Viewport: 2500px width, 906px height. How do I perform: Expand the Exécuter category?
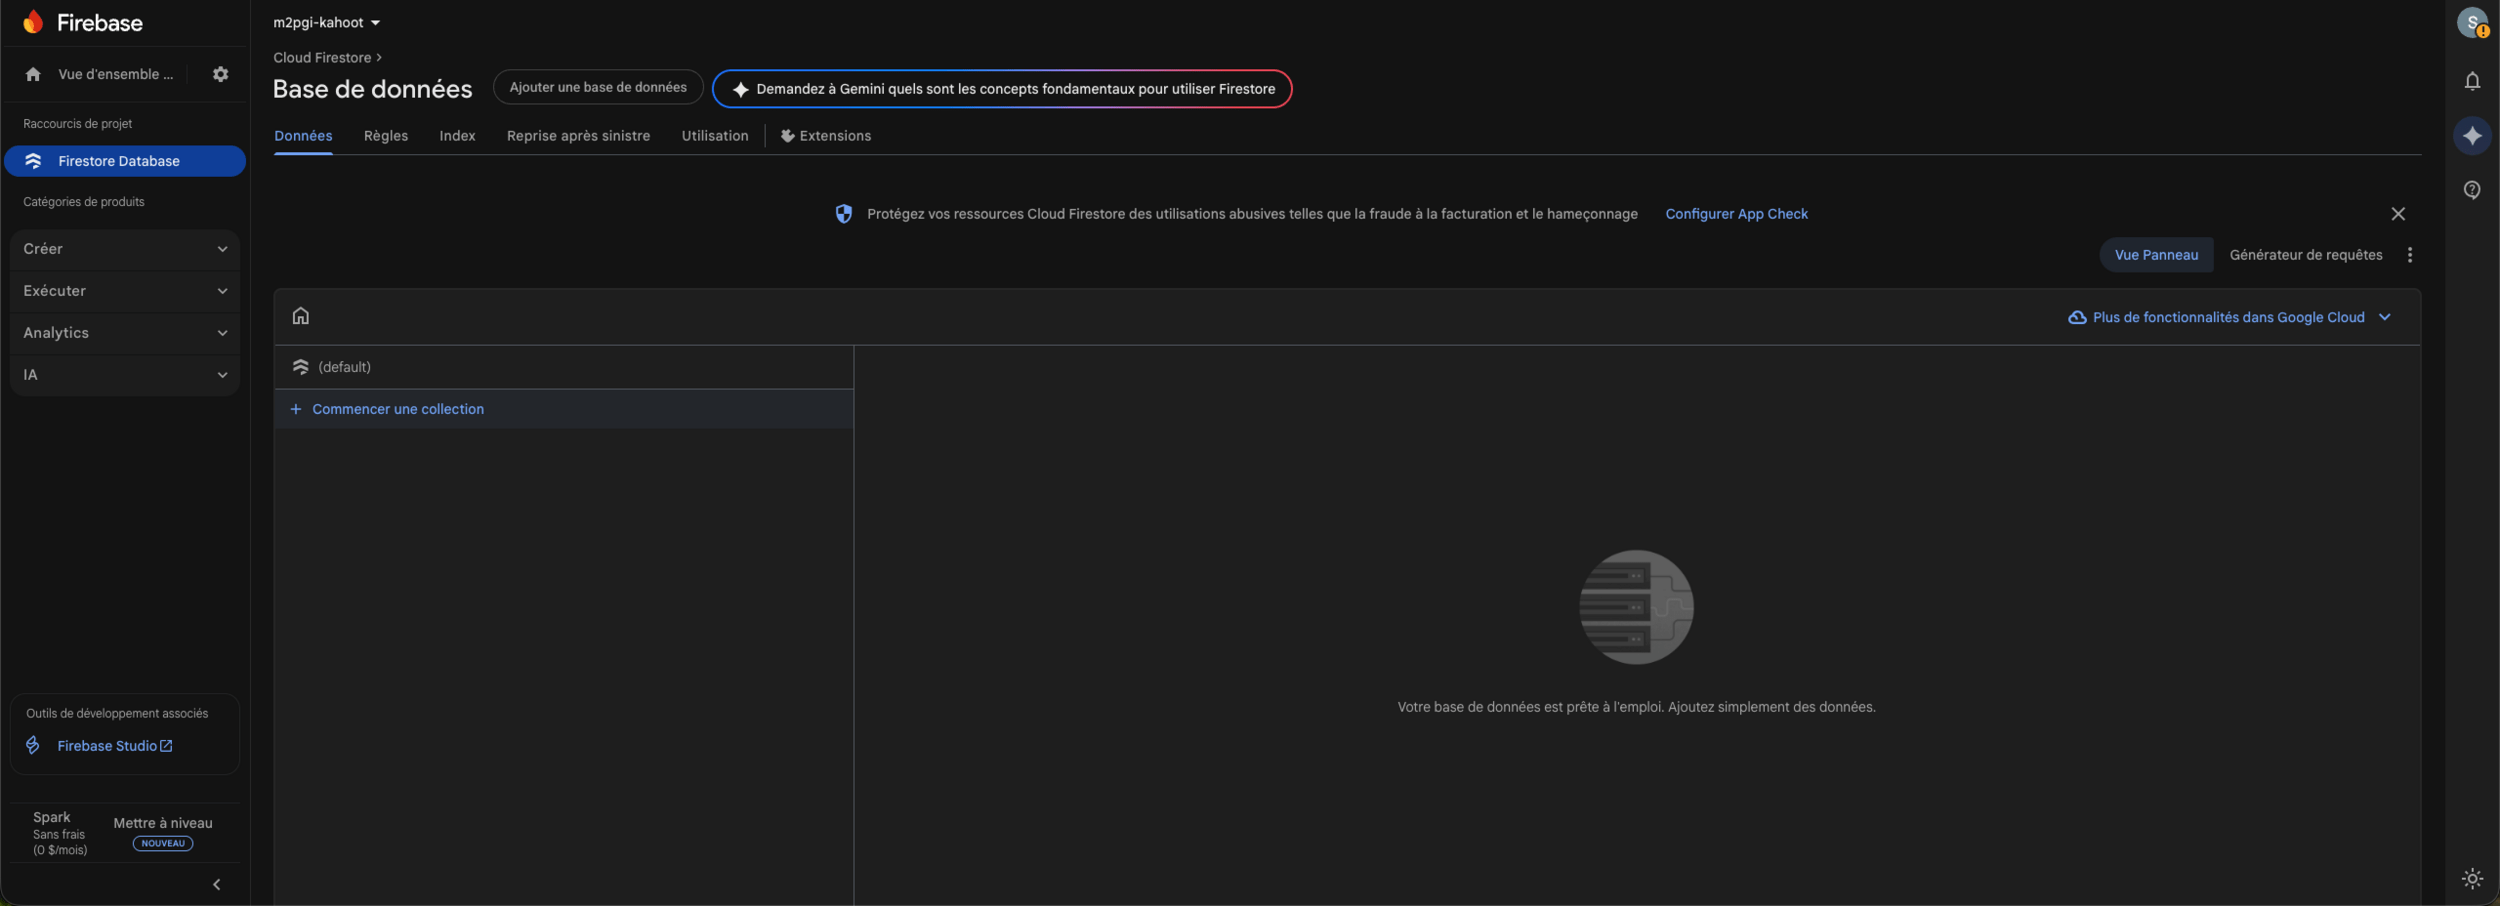(x=125, y=291)
